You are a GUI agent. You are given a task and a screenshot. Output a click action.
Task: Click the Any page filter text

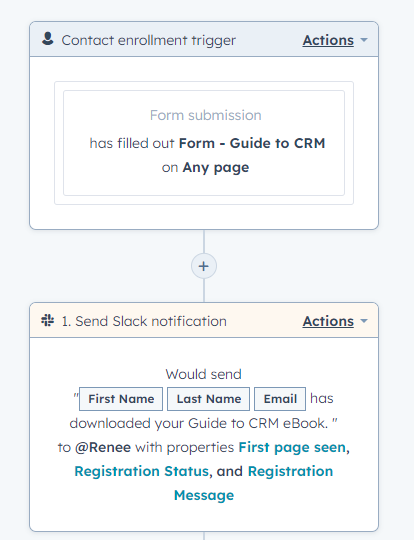pyautogui.click(x=216, y=168)
